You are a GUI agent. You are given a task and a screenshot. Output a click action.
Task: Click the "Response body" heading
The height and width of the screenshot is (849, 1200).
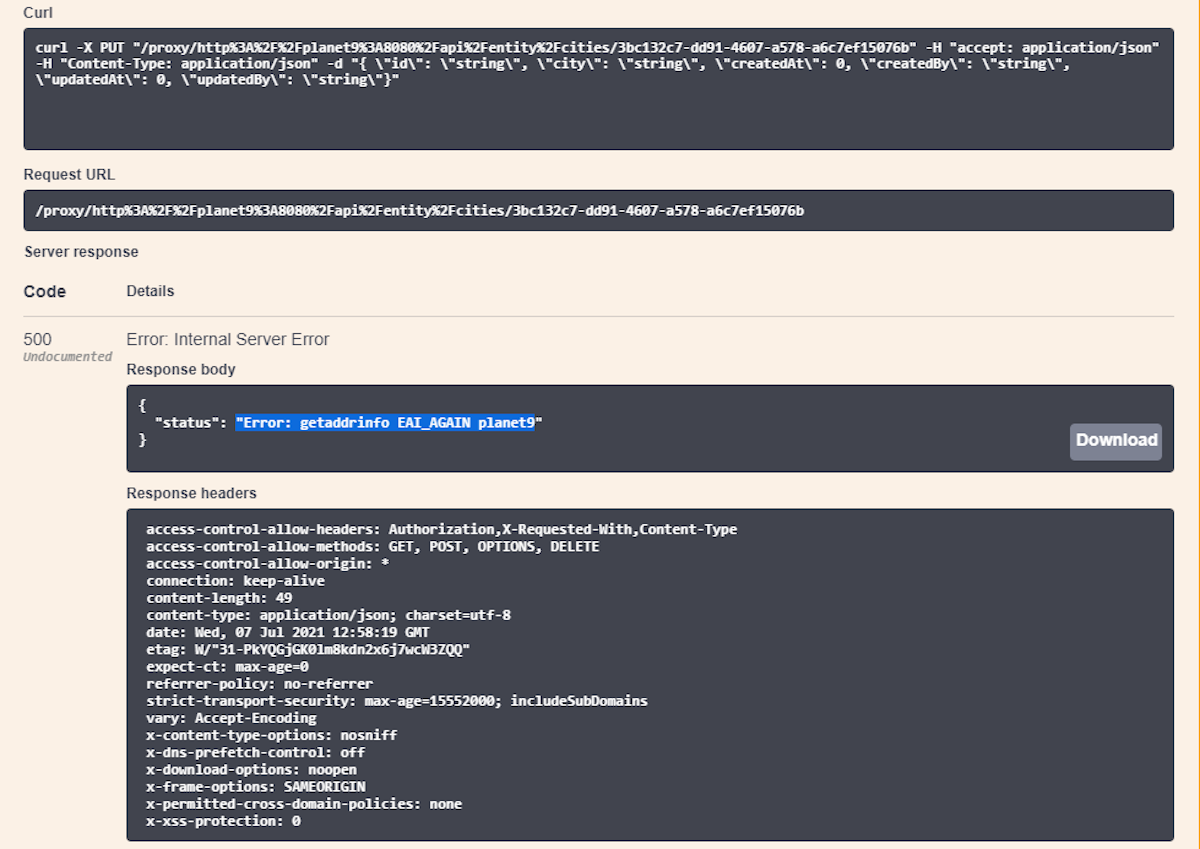pos(181,369)
